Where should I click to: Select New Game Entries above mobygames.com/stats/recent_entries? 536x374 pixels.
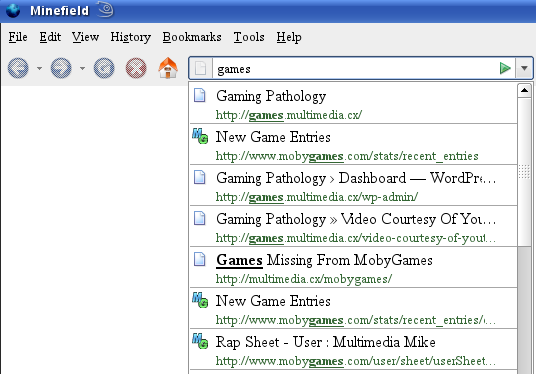coord(273,137)
